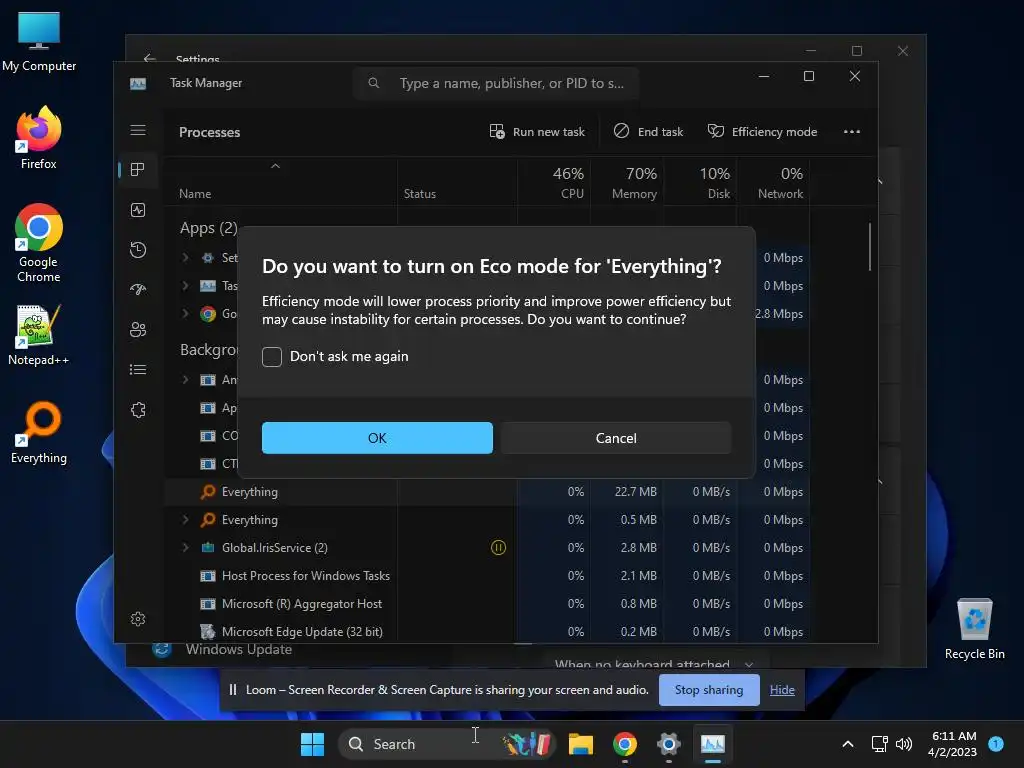Click the volume speaker tray icon
The image size is (1024, 768).
(x=904, y=744)
